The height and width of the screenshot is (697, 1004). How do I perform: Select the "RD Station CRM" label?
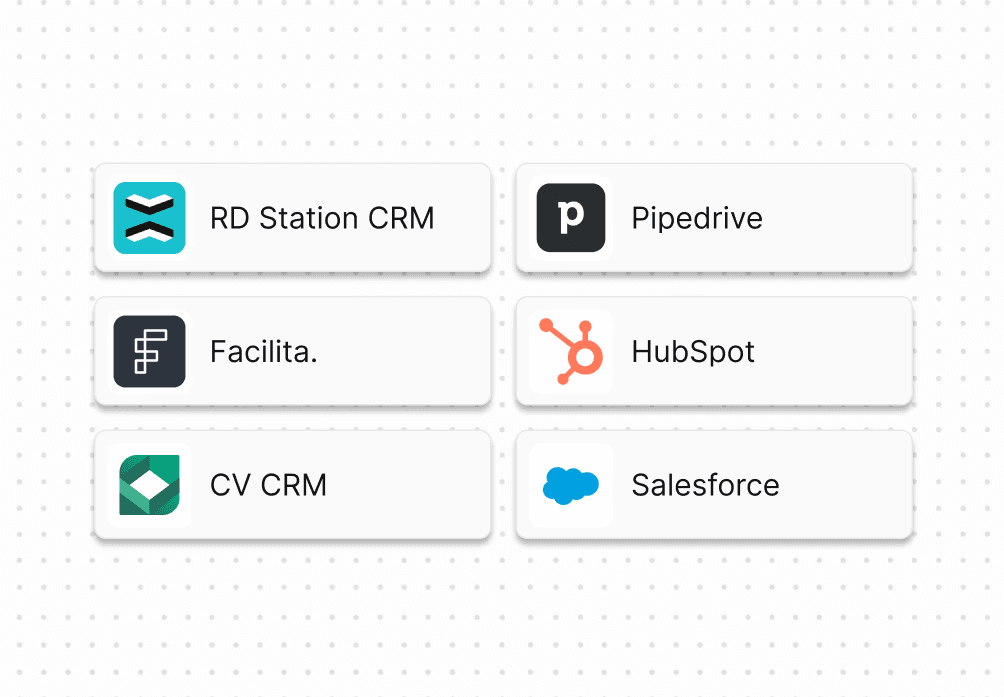point(322,218)
